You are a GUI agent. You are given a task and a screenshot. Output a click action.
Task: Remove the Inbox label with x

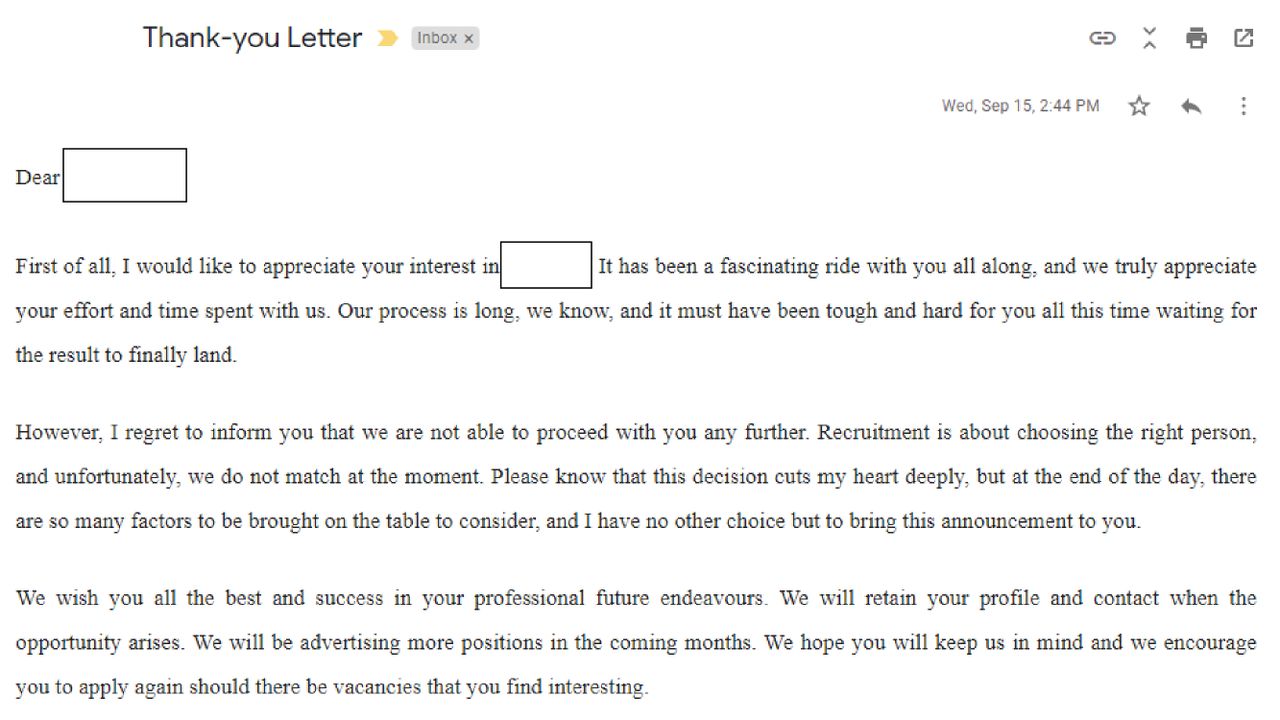(x=468, y=38)
